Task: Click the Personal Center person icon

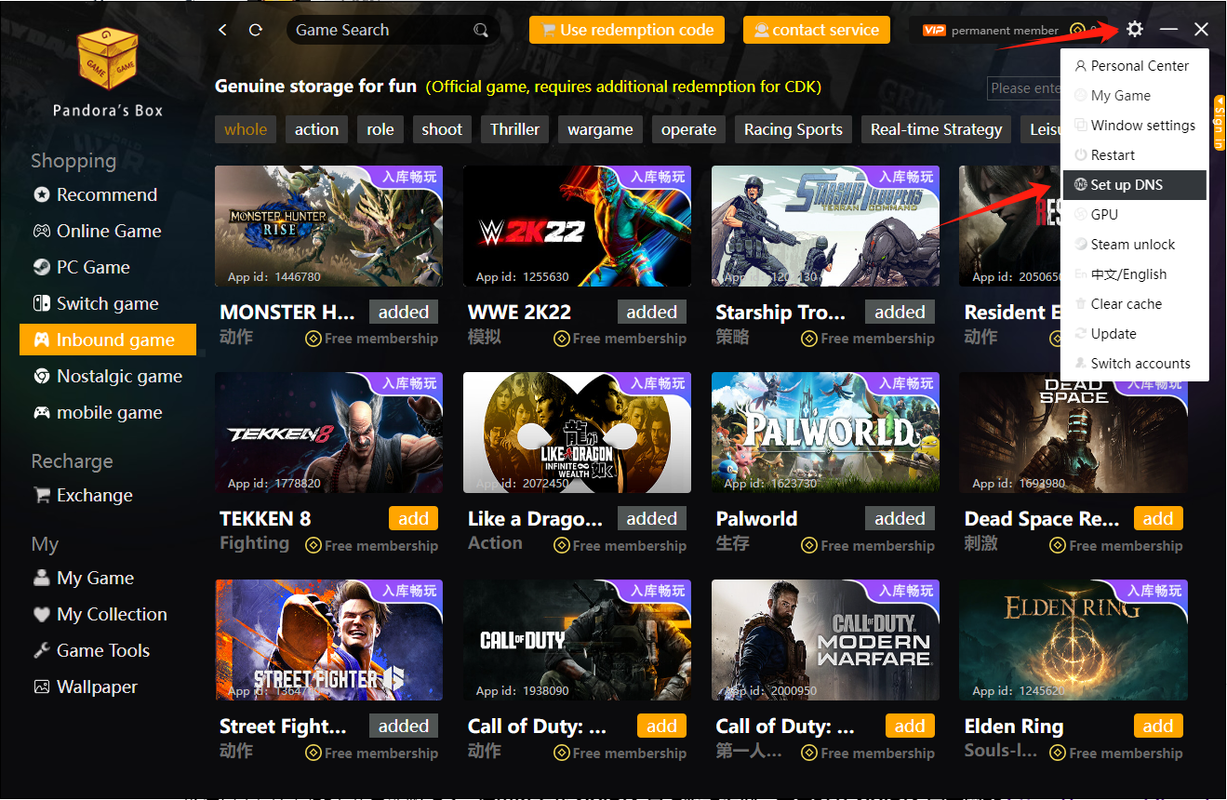Action: click(x=1081, y=66)
